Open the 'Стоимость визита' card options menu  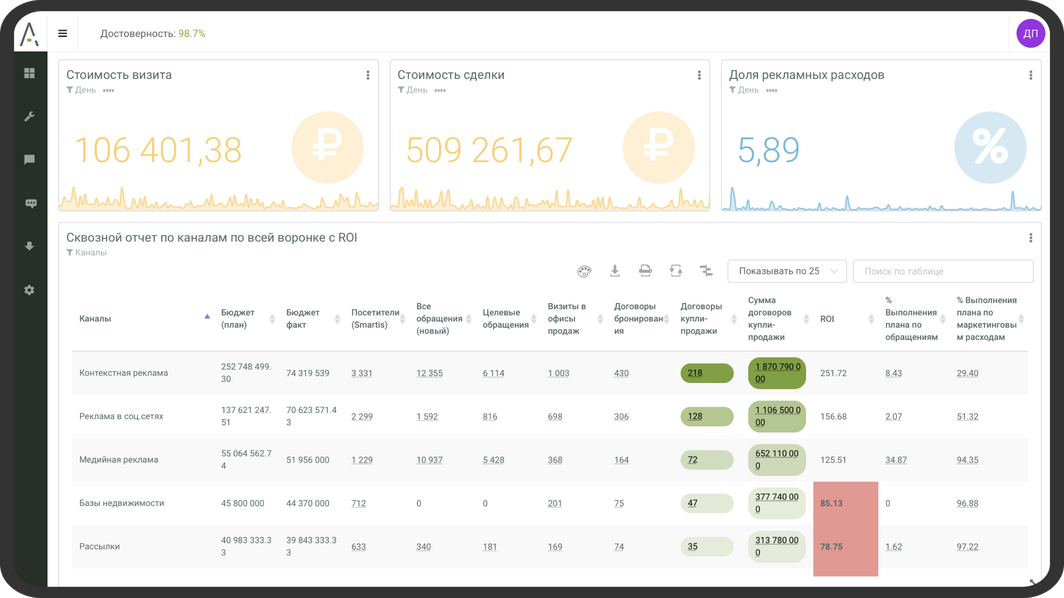[368, 75]
